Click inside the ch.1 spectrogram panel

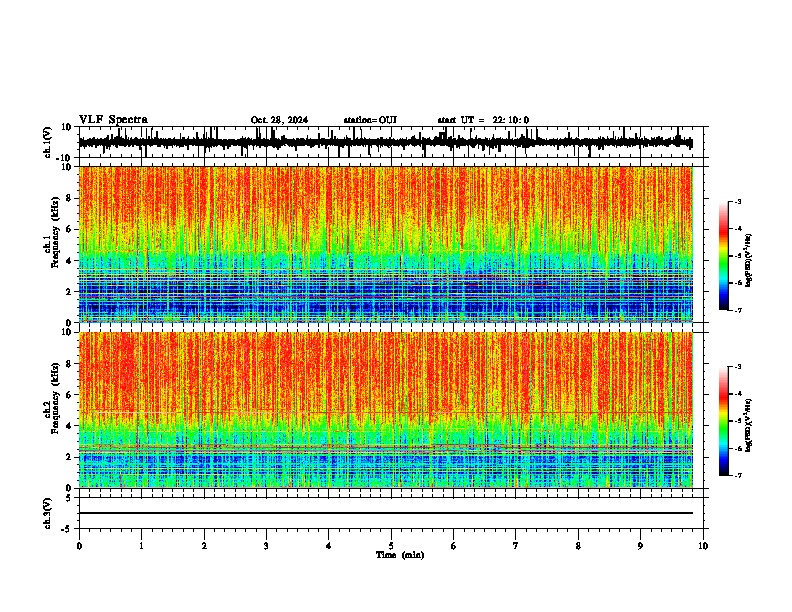click(385, 244)
